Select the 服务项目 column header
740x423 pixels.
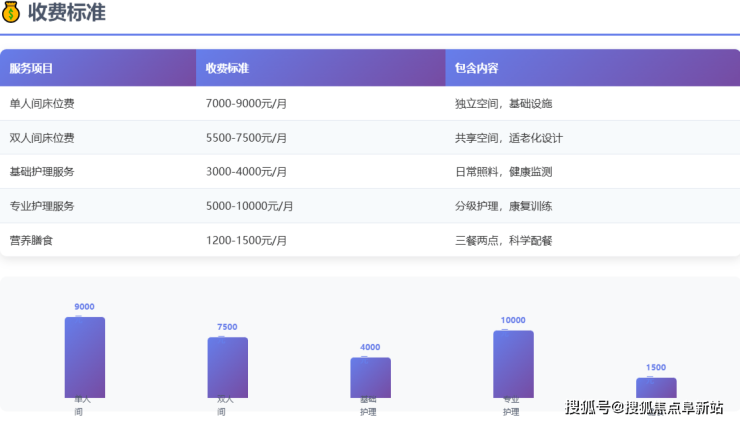pyautogui.click(x=31, y=69)
